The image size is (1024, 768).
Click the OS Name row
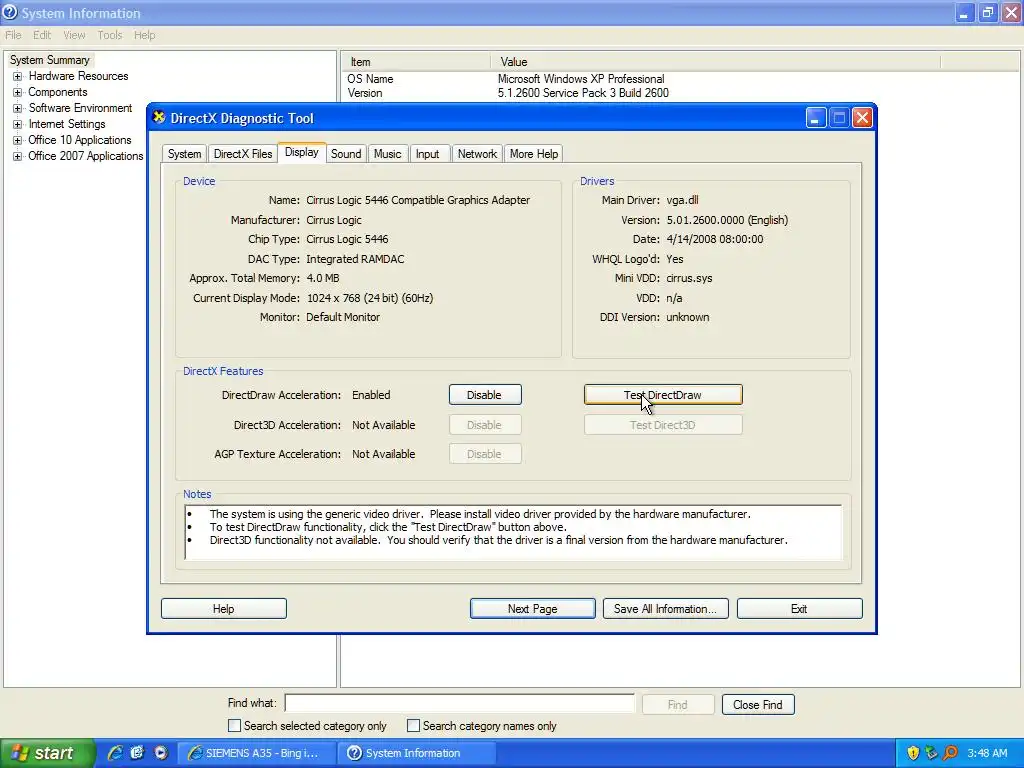[679, 79]
